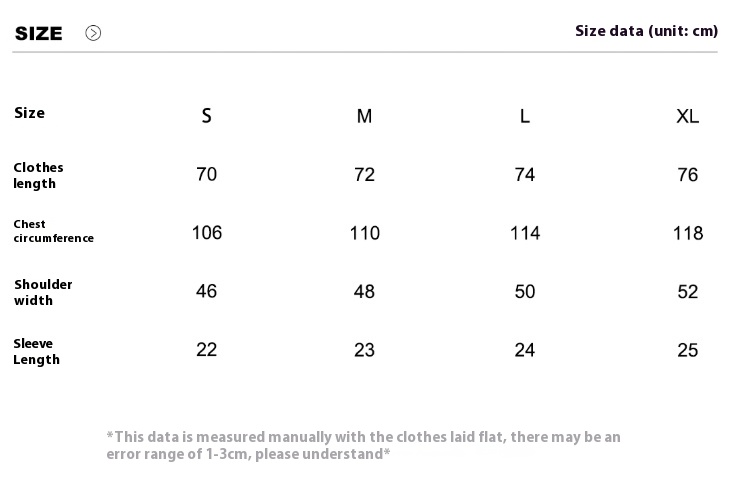Click the Clothes length row label
The image size is (736, 478).
pos(38,175)
